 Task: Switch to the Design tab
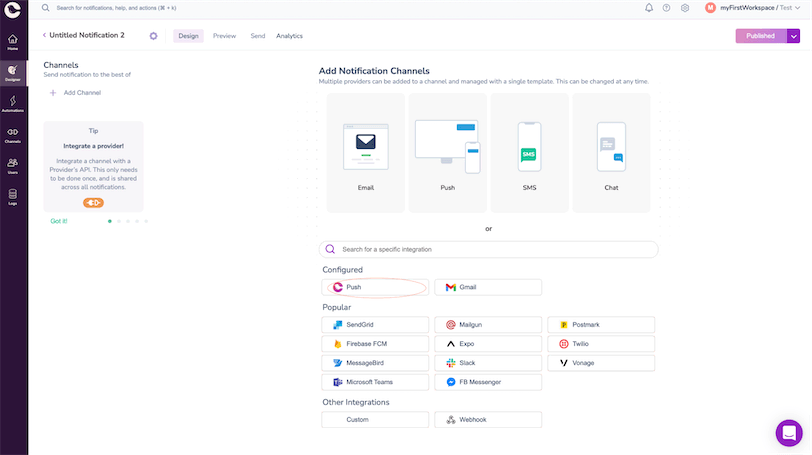point(188,36)
